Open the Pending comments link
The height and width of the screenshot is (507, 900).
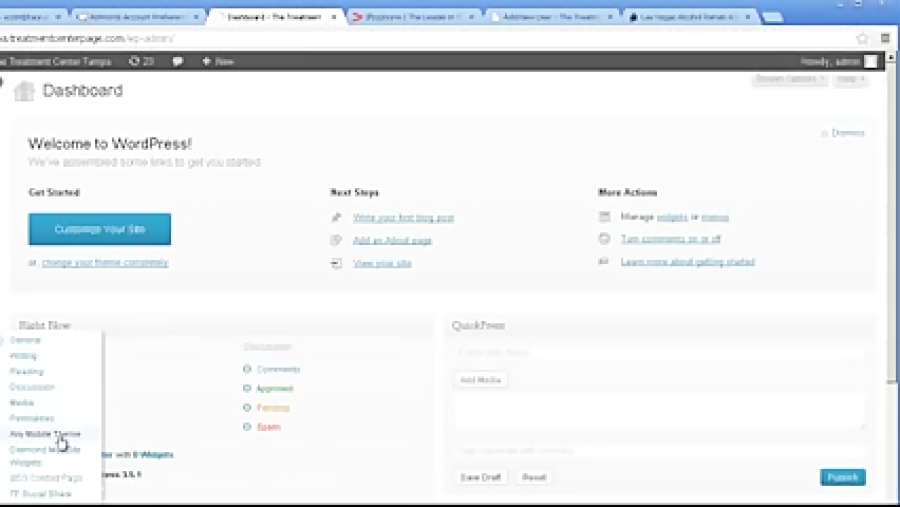click(273, 408)
